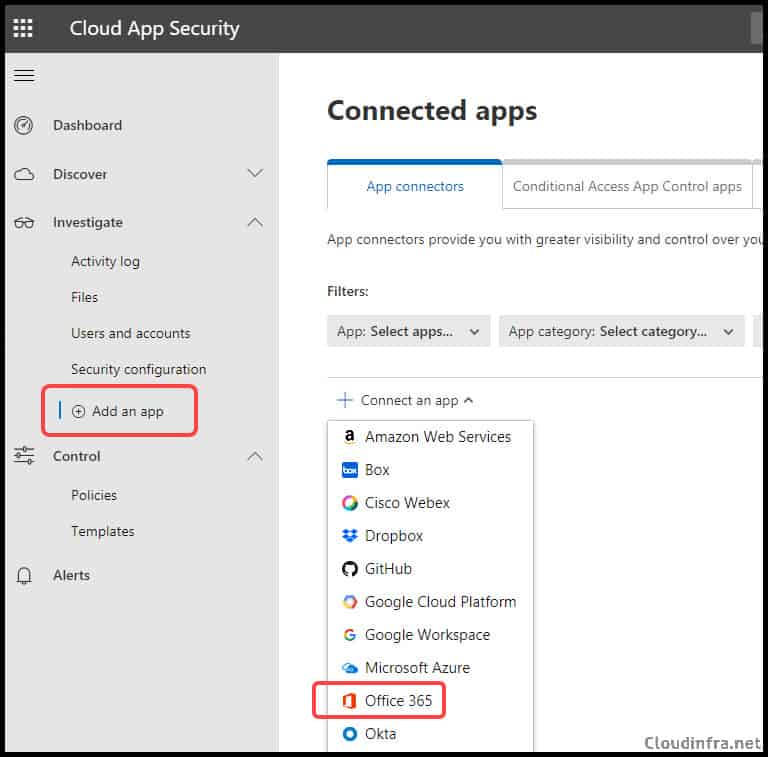Collapse the Connect an app caret

(x=468, y=401)
